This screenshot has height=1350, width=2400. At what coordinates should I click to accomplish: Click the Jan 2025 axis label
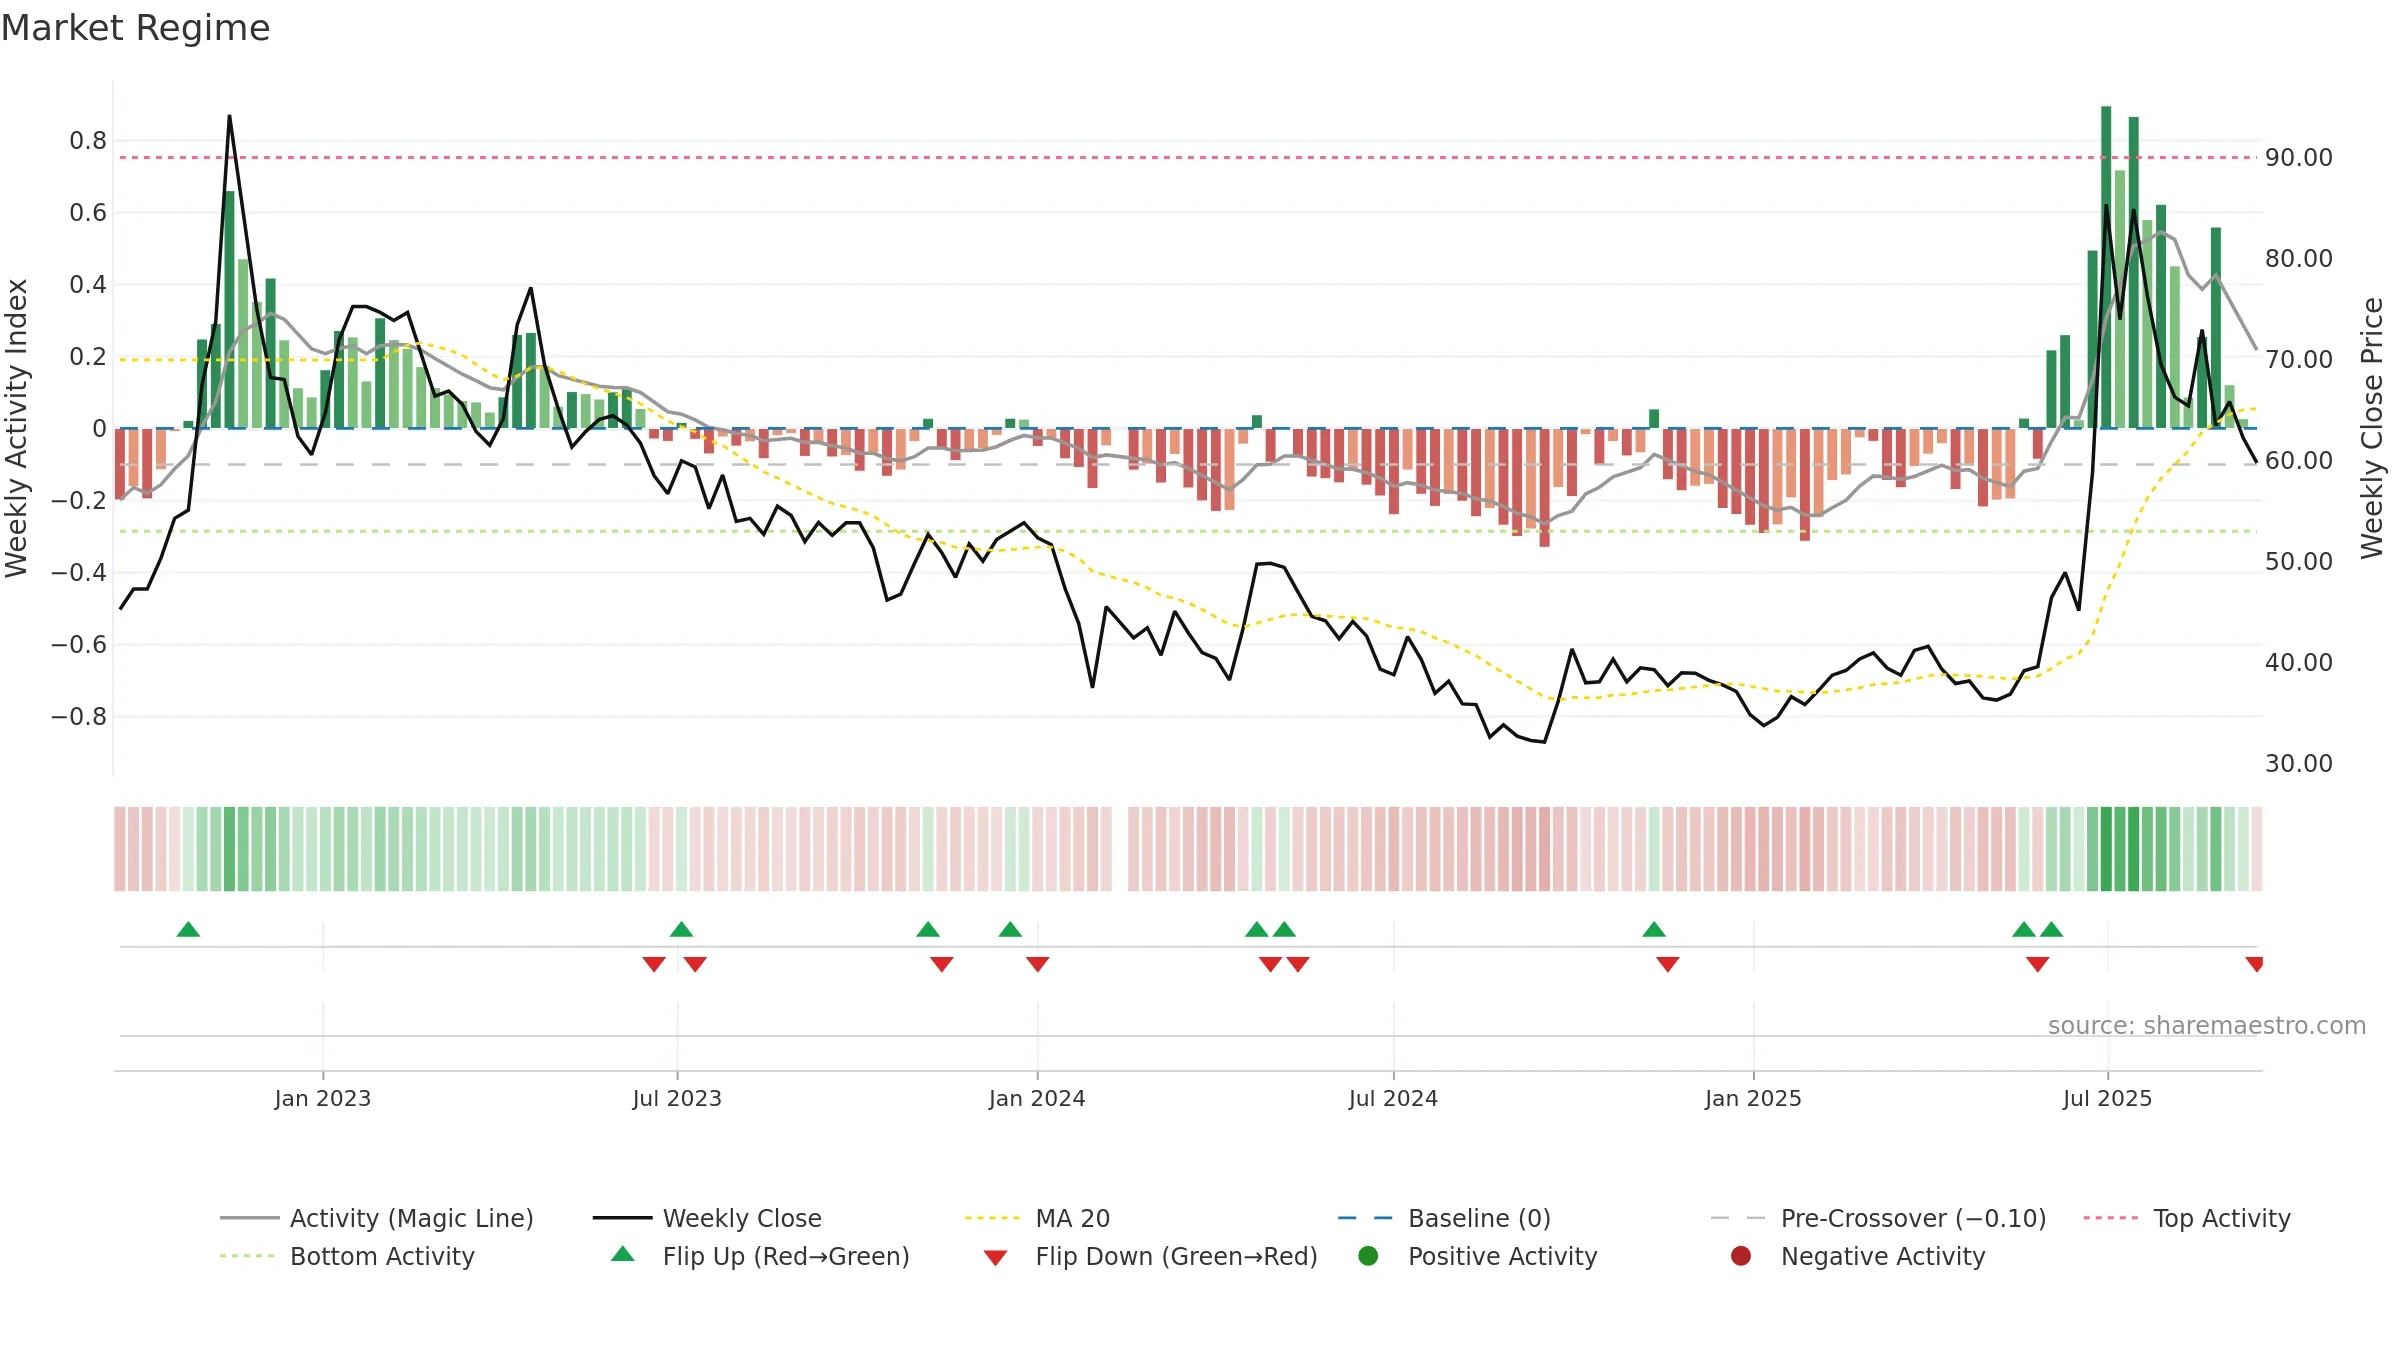1753,1099
